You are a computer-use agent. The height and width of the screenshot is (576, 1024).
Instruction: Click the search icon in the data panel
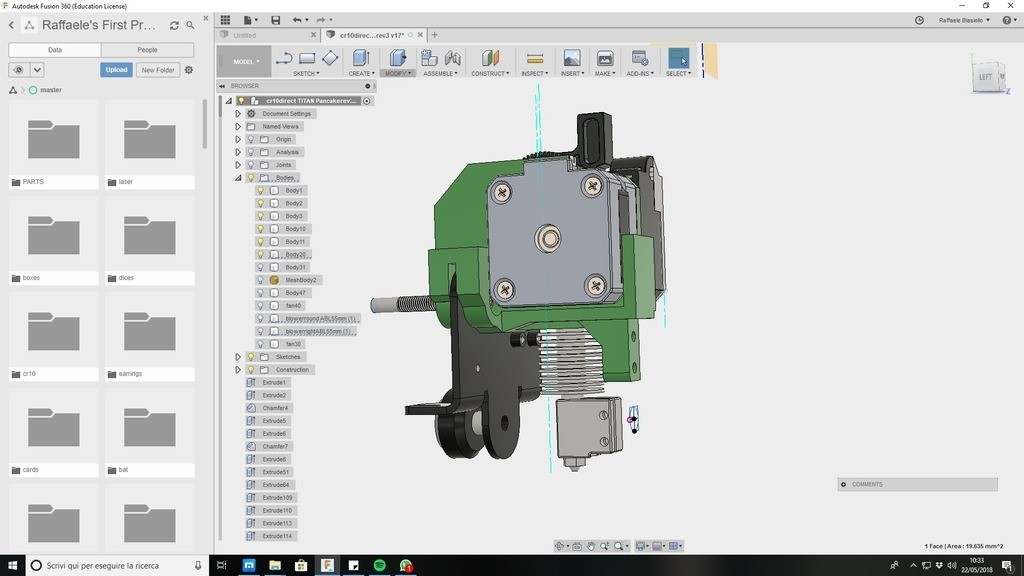[x=191, y=25]
